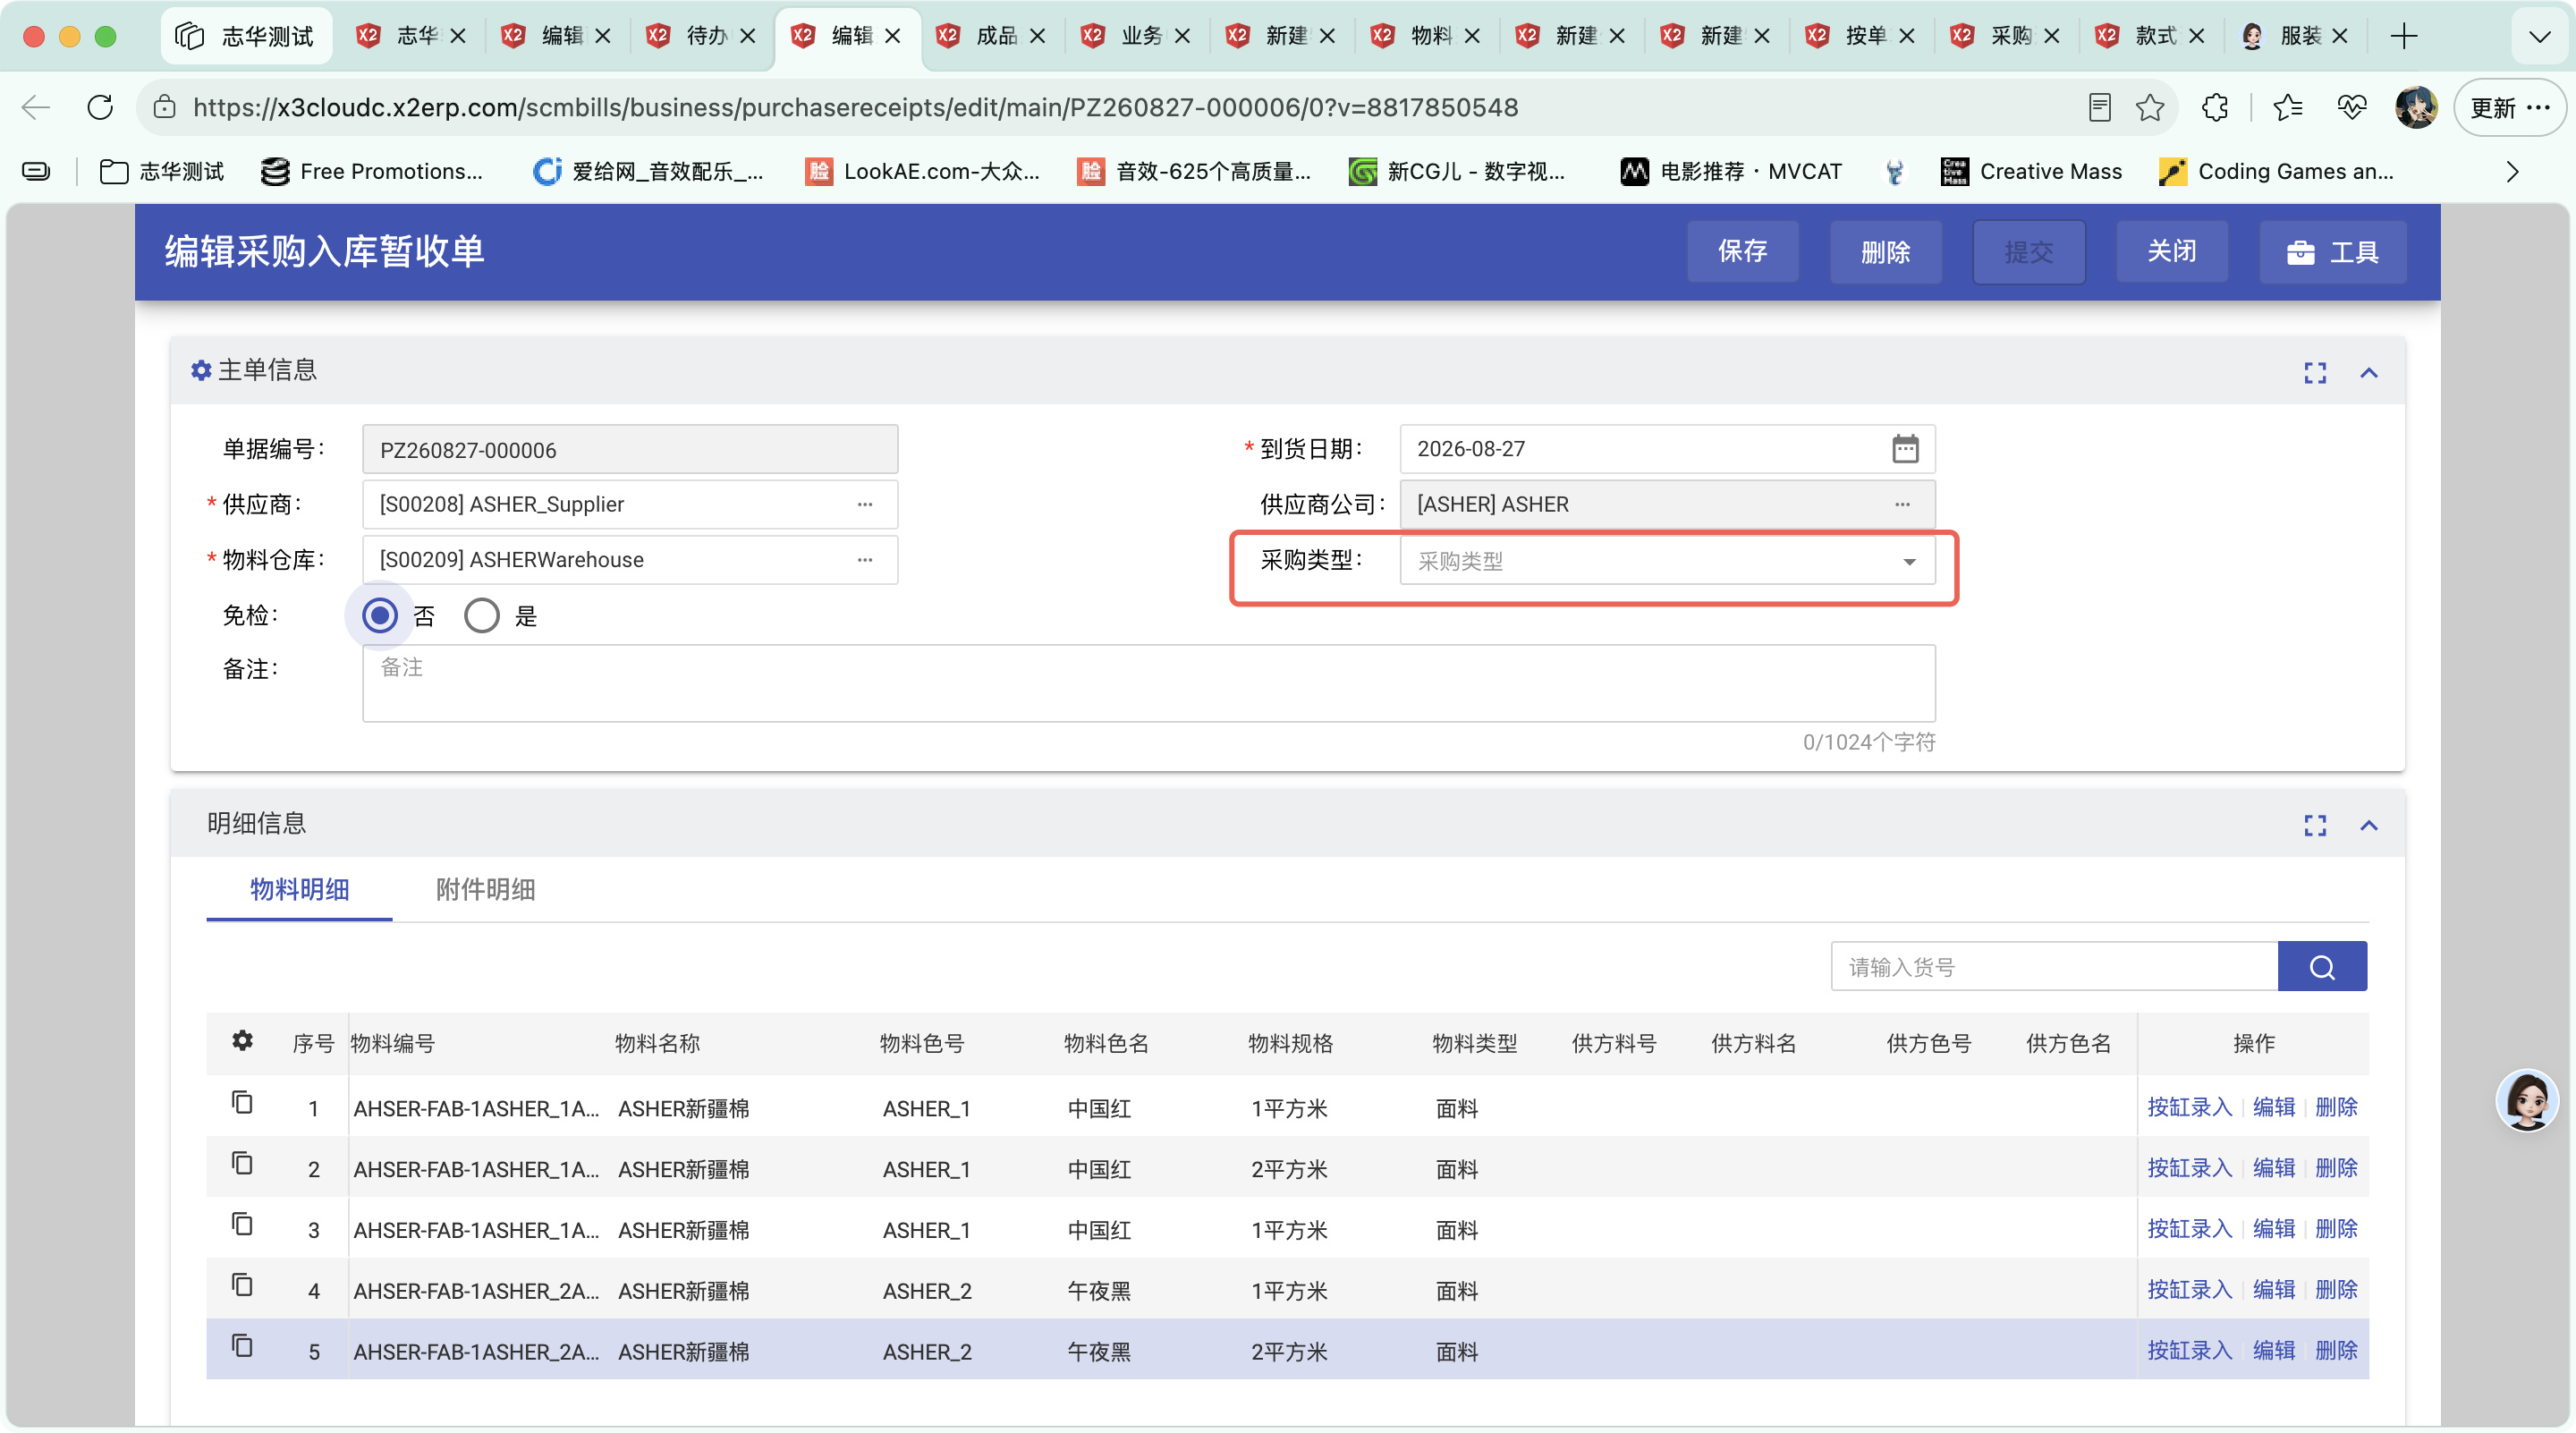Click the 关闭 button
The height and width of the screenshot is (1433, 2576).
coord(2172,252)
